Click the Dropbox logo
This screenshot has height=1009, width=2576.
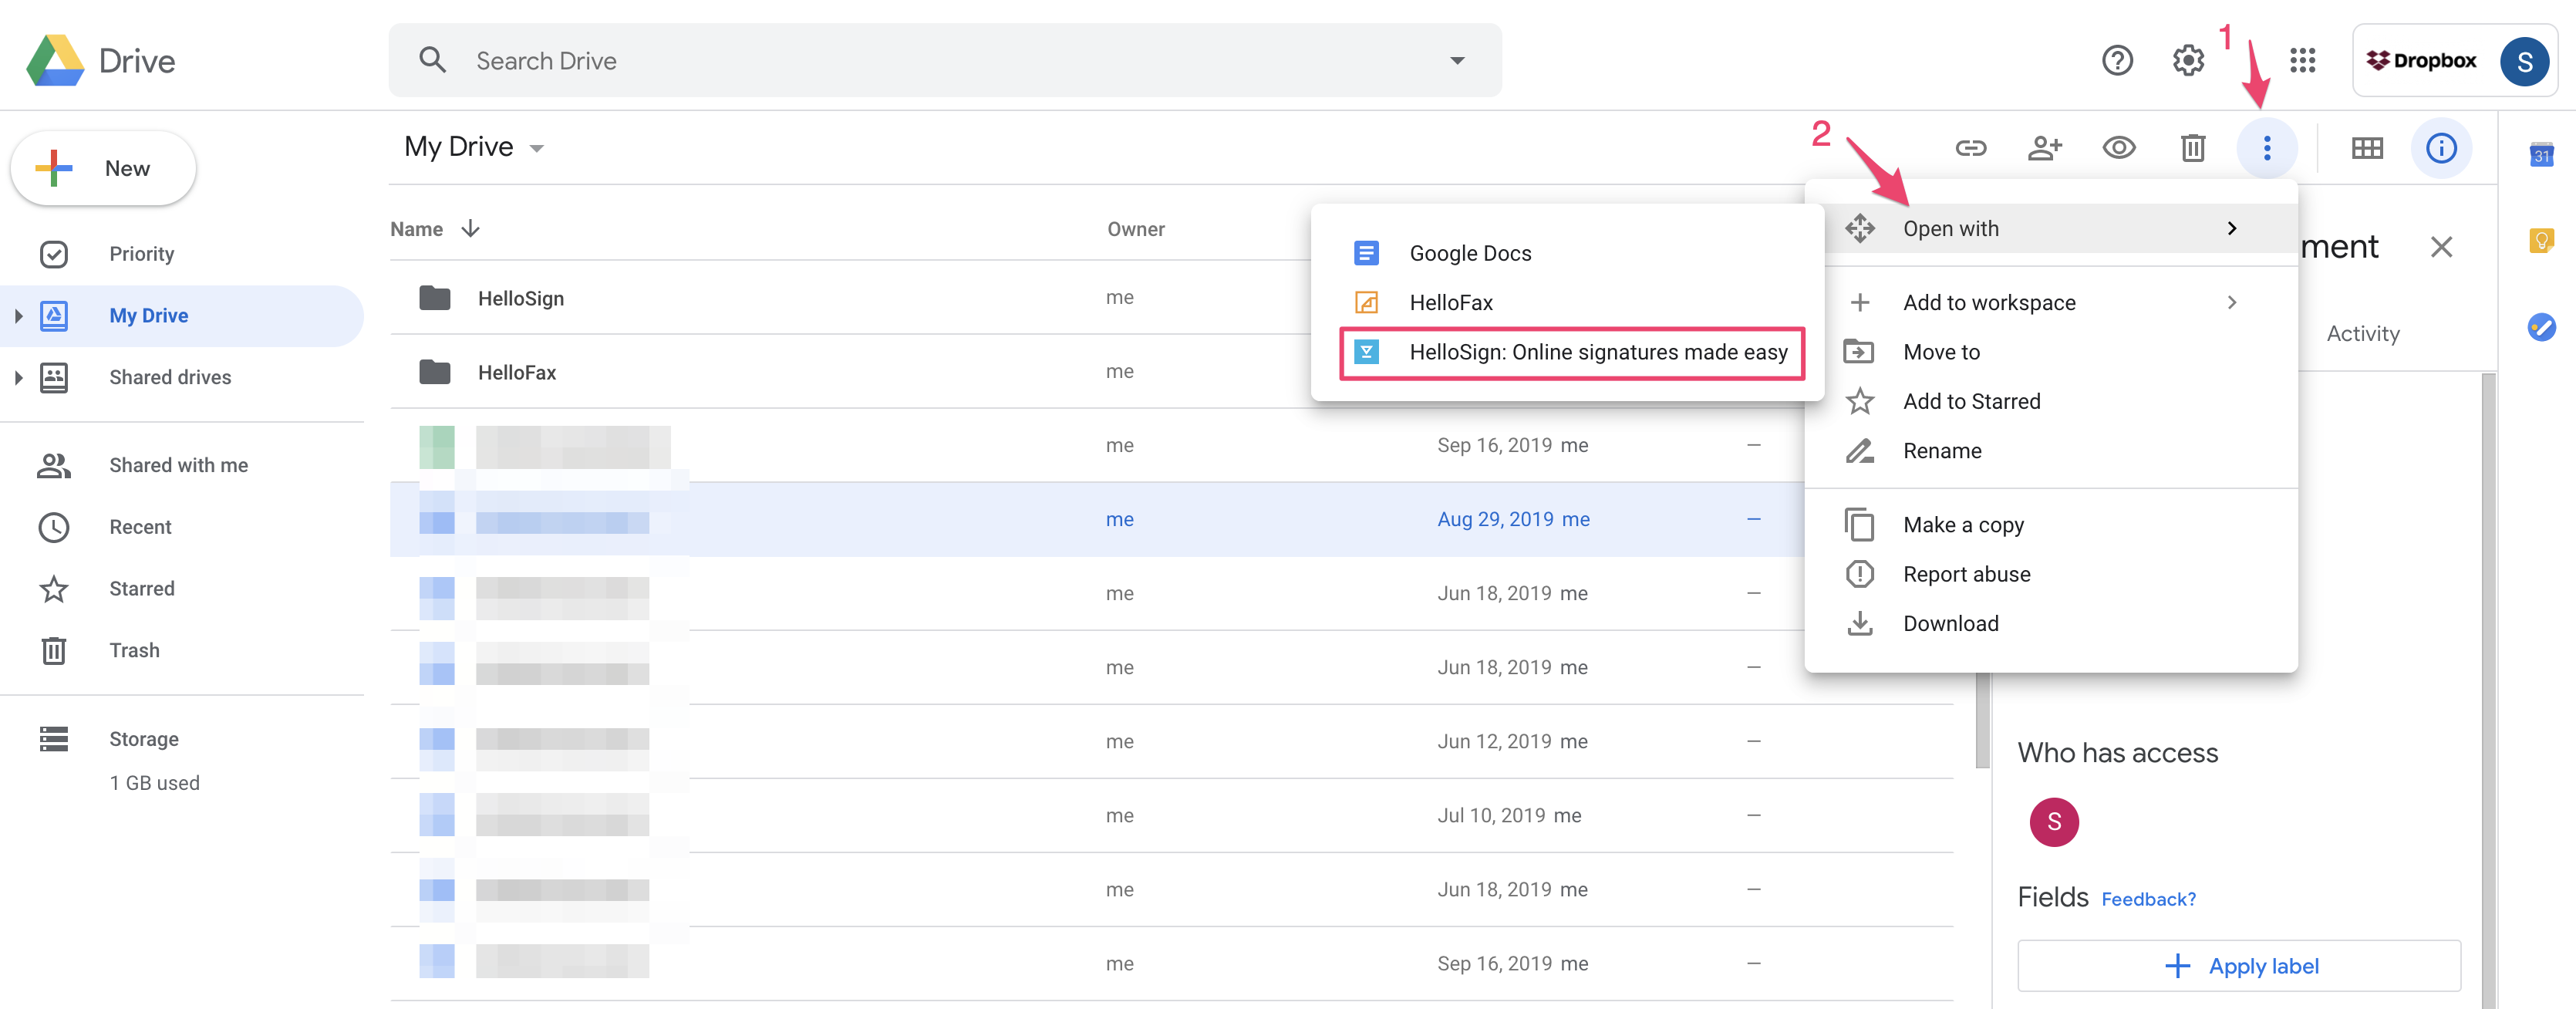tap(2420, 61)
